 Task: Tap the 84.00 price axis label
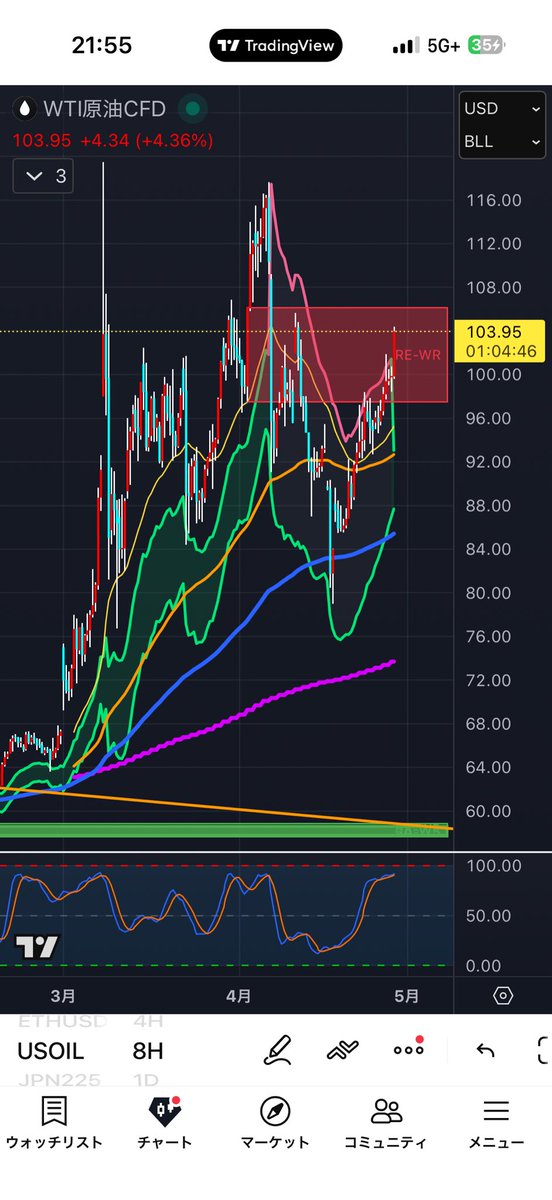[489, 549]
